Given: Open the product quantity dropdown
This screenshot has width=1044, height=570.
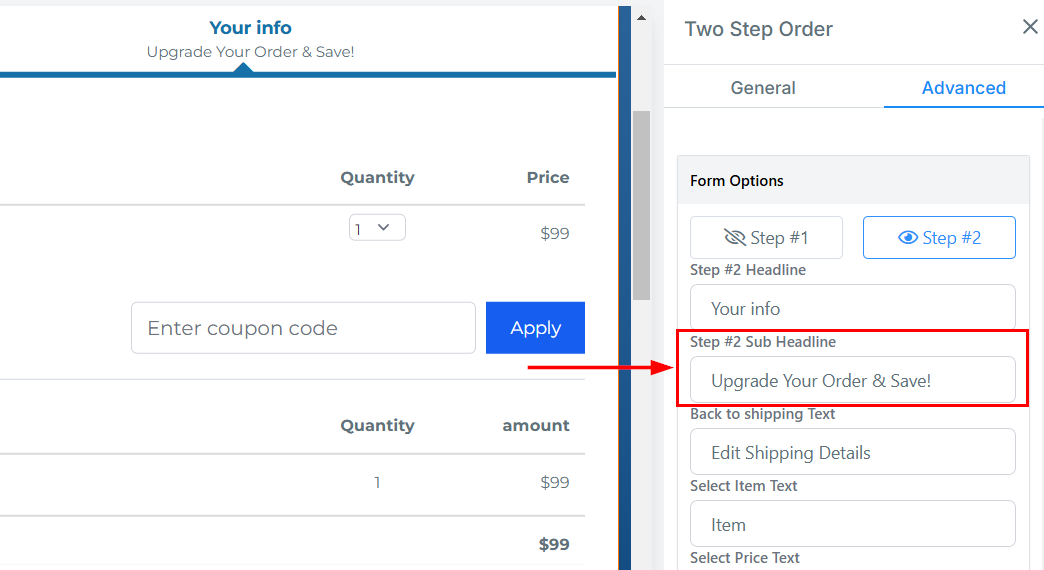Looking at the screenshot, I should (x=377, y=228).
